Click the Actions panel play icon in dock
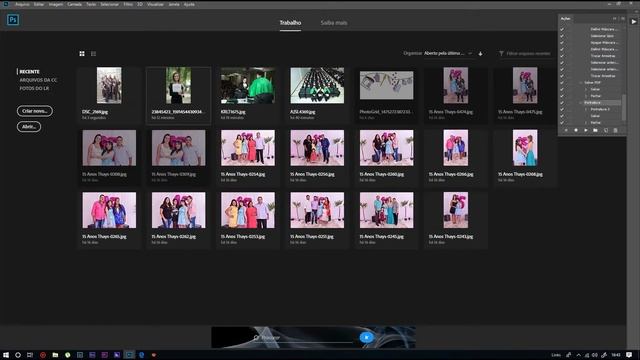Screen dimensions: 640x360 pos(633,22)
